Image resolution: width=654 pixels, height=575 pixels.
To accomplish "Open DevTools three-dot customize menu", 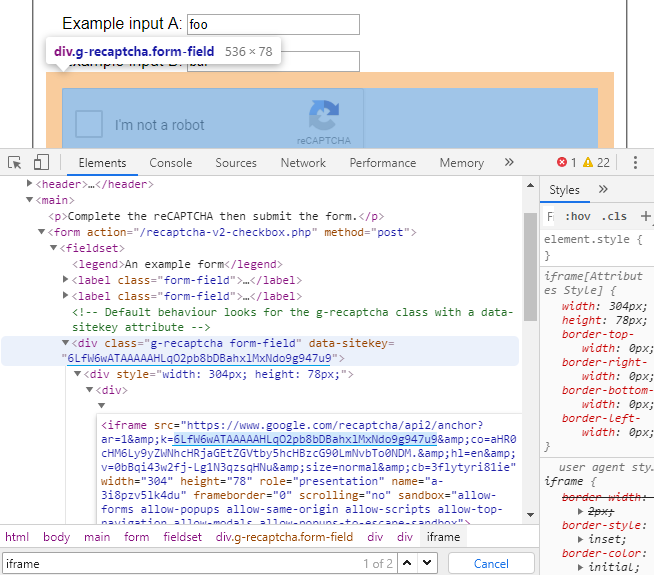I will (635, 163).
